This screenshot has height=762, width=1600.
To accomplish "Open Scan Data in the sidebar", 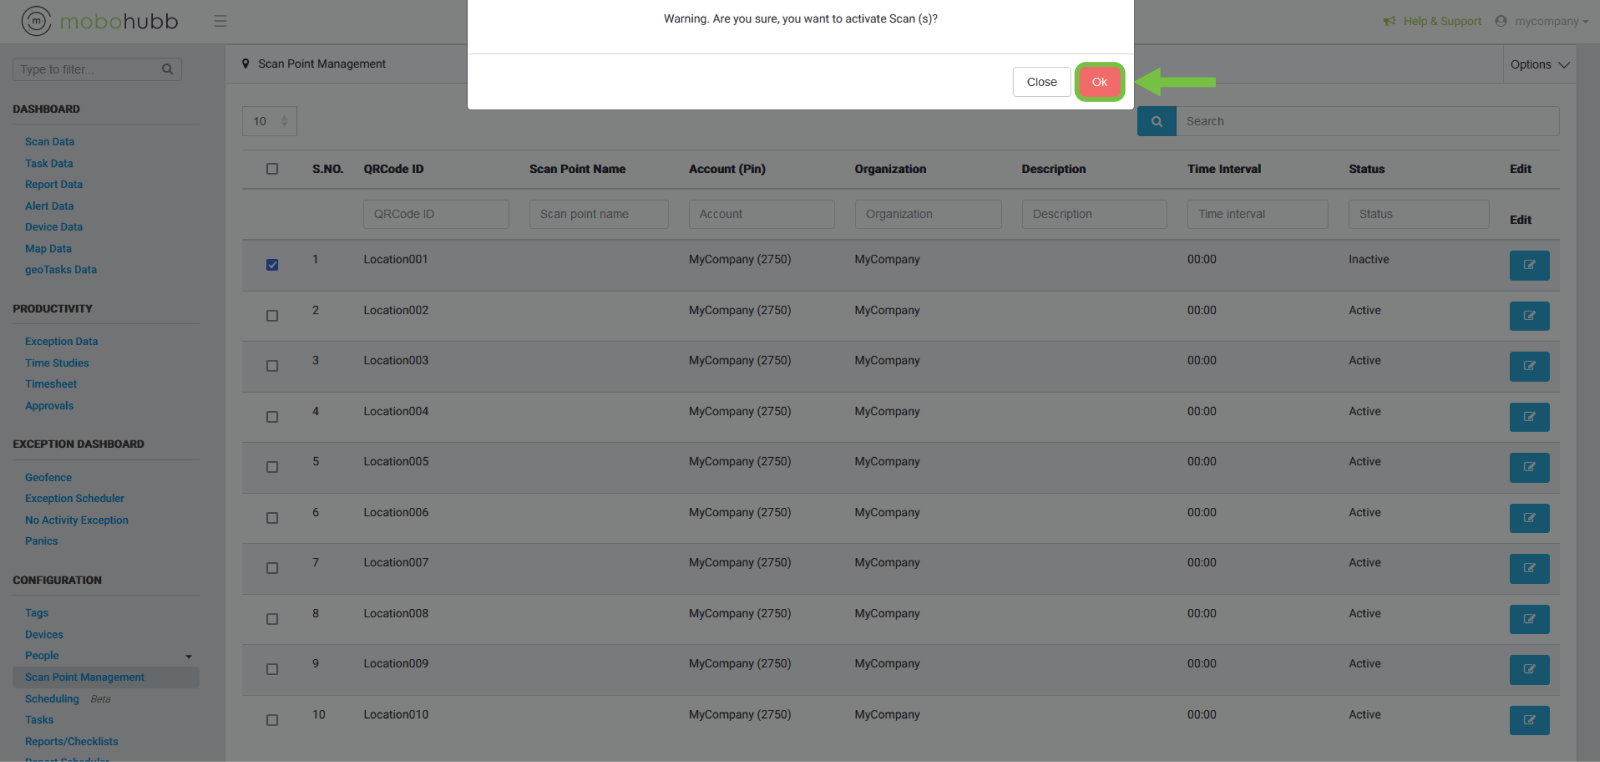I will [x=50, y=142].
